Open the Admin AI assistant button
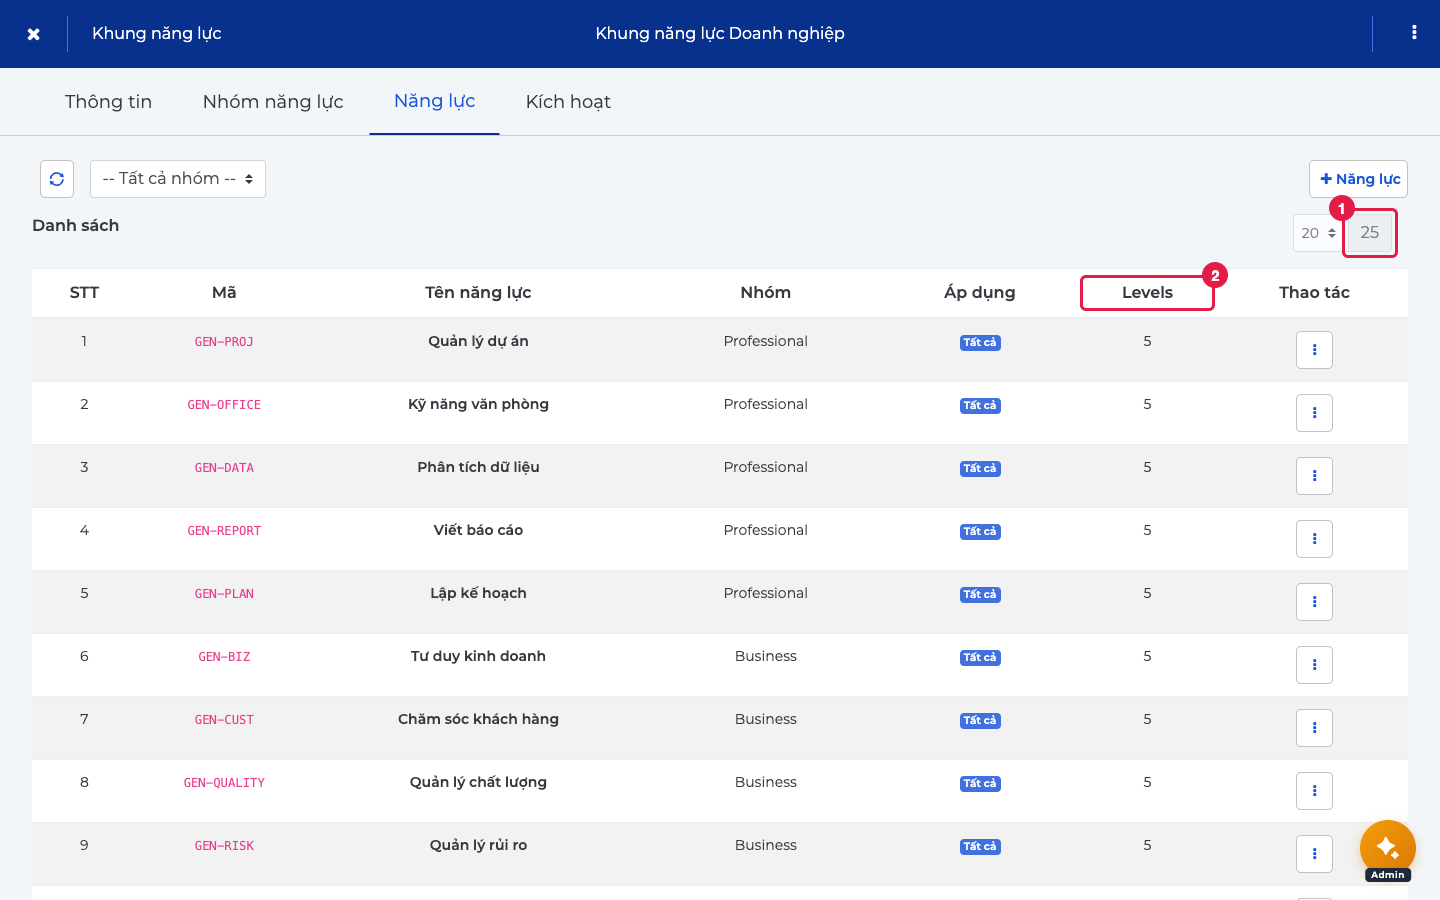This screenshot has height=900, width=1440. point(1388,849)
